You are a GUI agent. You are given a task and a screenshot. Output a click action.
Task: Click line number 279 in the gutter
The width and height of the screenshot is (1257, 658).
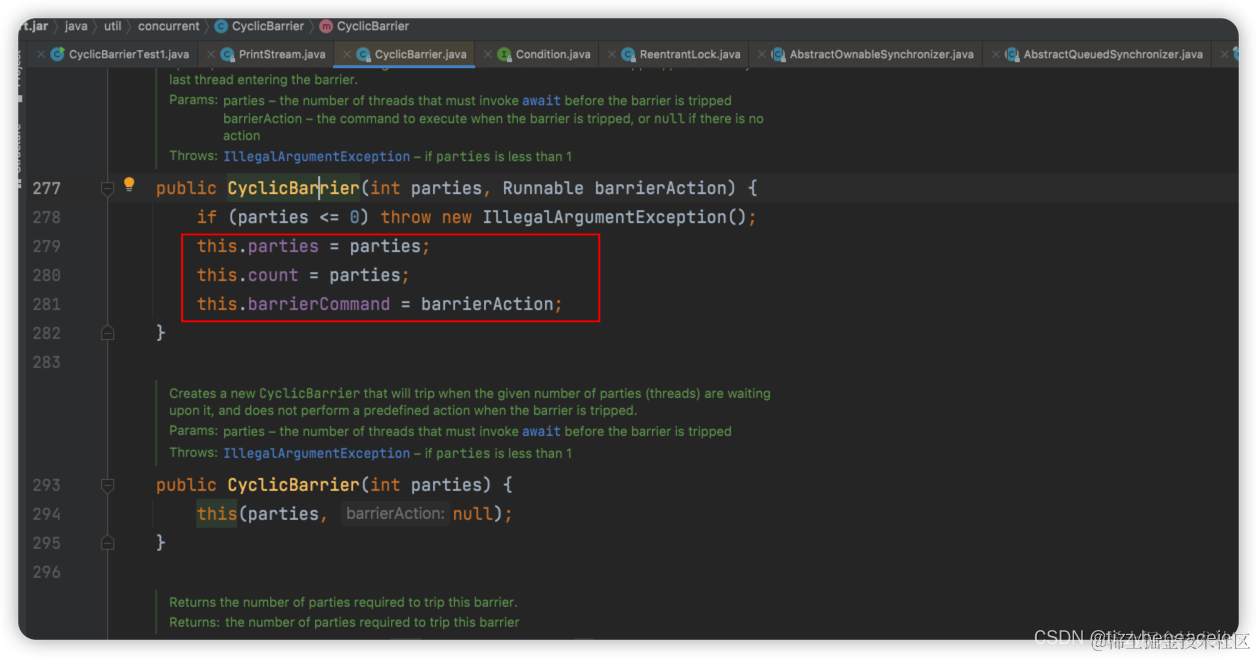click(47, 246)
